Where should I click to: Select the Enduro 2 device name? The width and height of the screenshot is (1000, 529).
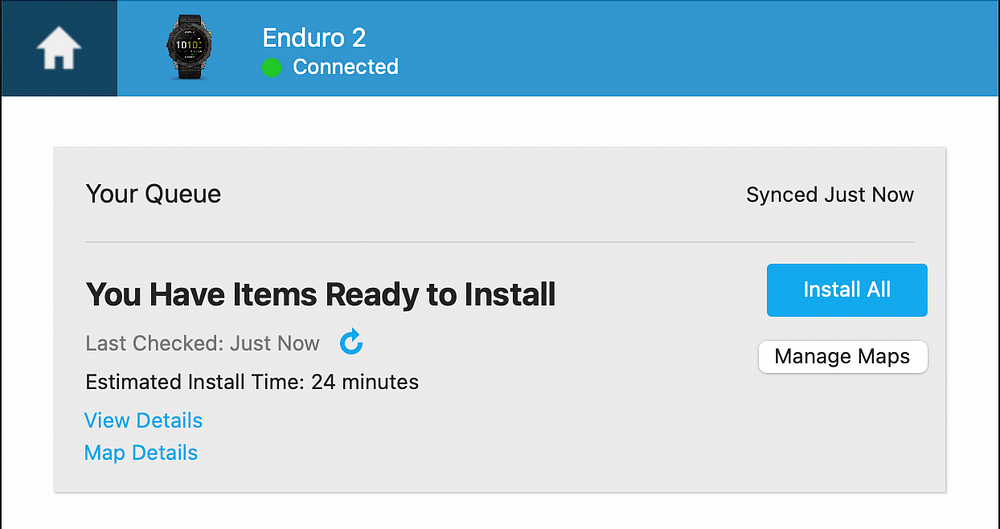[314, 38]
